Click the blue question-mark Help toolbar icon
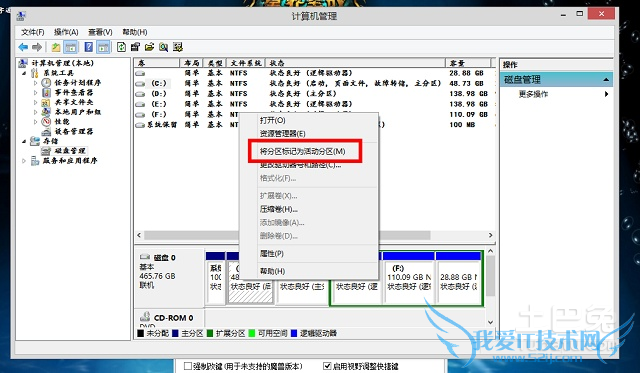Image resolution: width=640 pixels, height=373 pixels. (89, 47)
